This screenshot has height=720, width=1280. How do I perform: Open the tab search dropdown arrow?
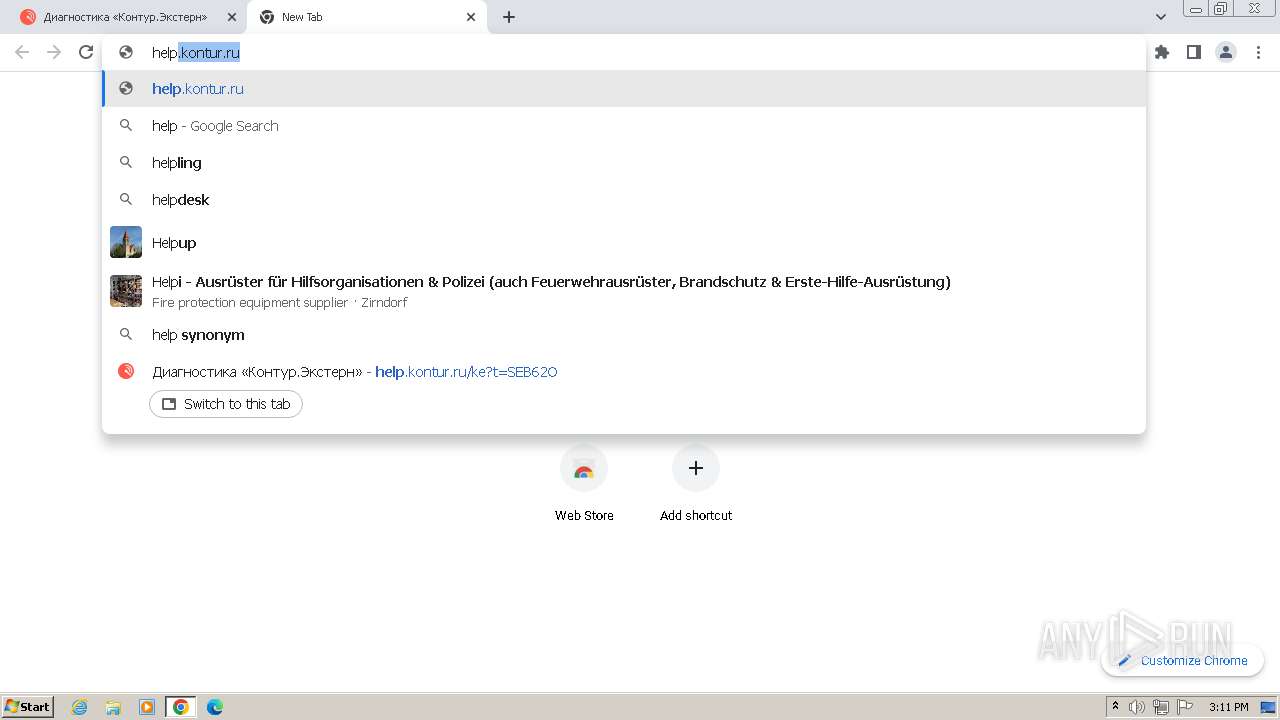[x=1161, y=17]
